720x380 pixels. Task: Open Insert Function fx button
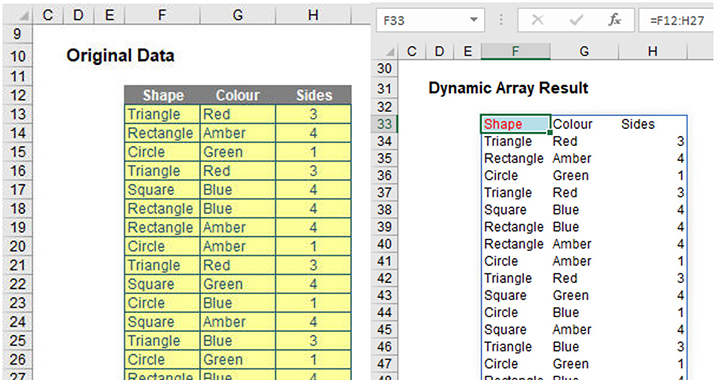click(614, 20)
